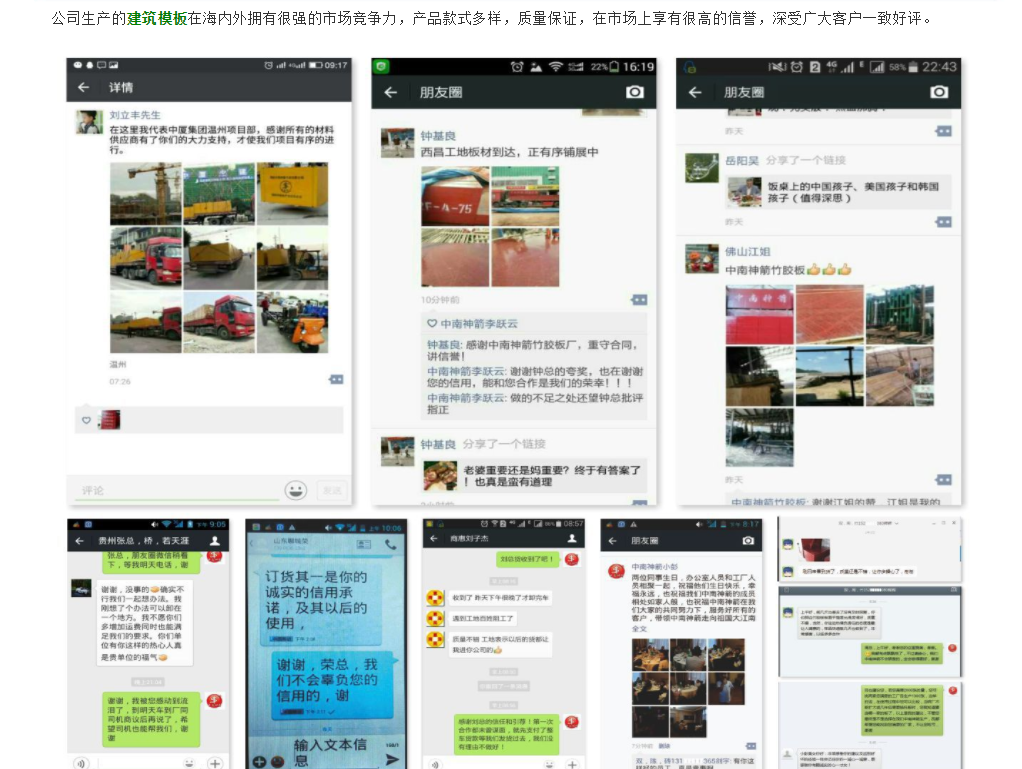Tap camera icon in 22:43 朋友圈 screenshot

[x=938, y=92]
